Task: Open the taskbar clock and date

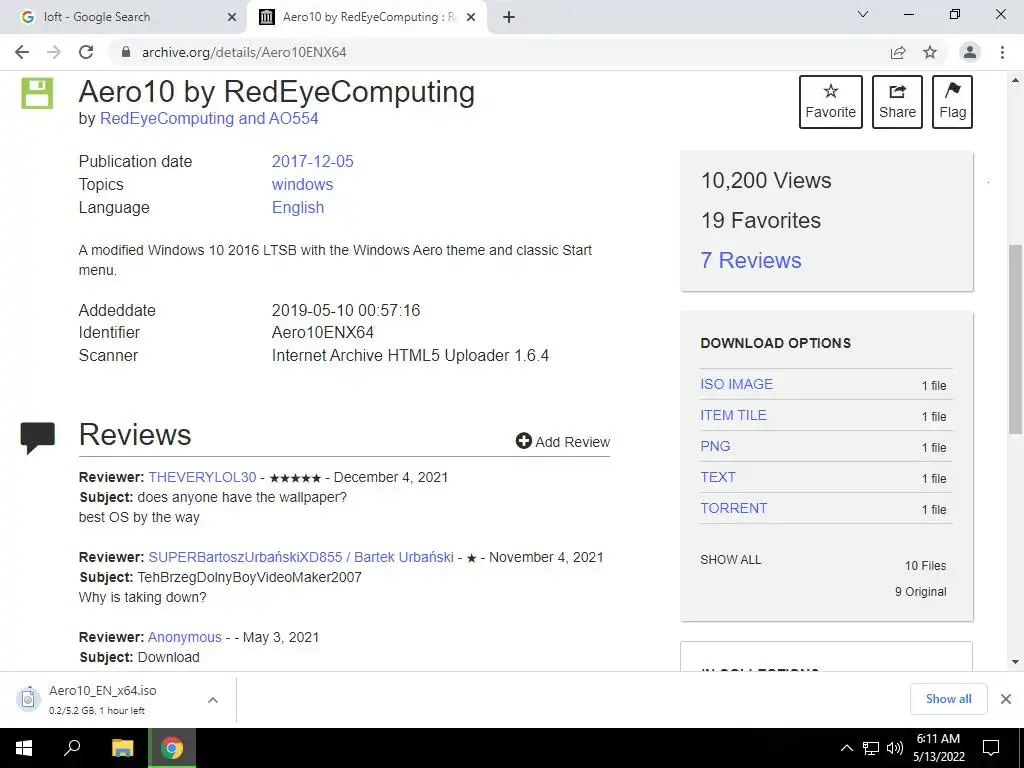Action: 938,748
